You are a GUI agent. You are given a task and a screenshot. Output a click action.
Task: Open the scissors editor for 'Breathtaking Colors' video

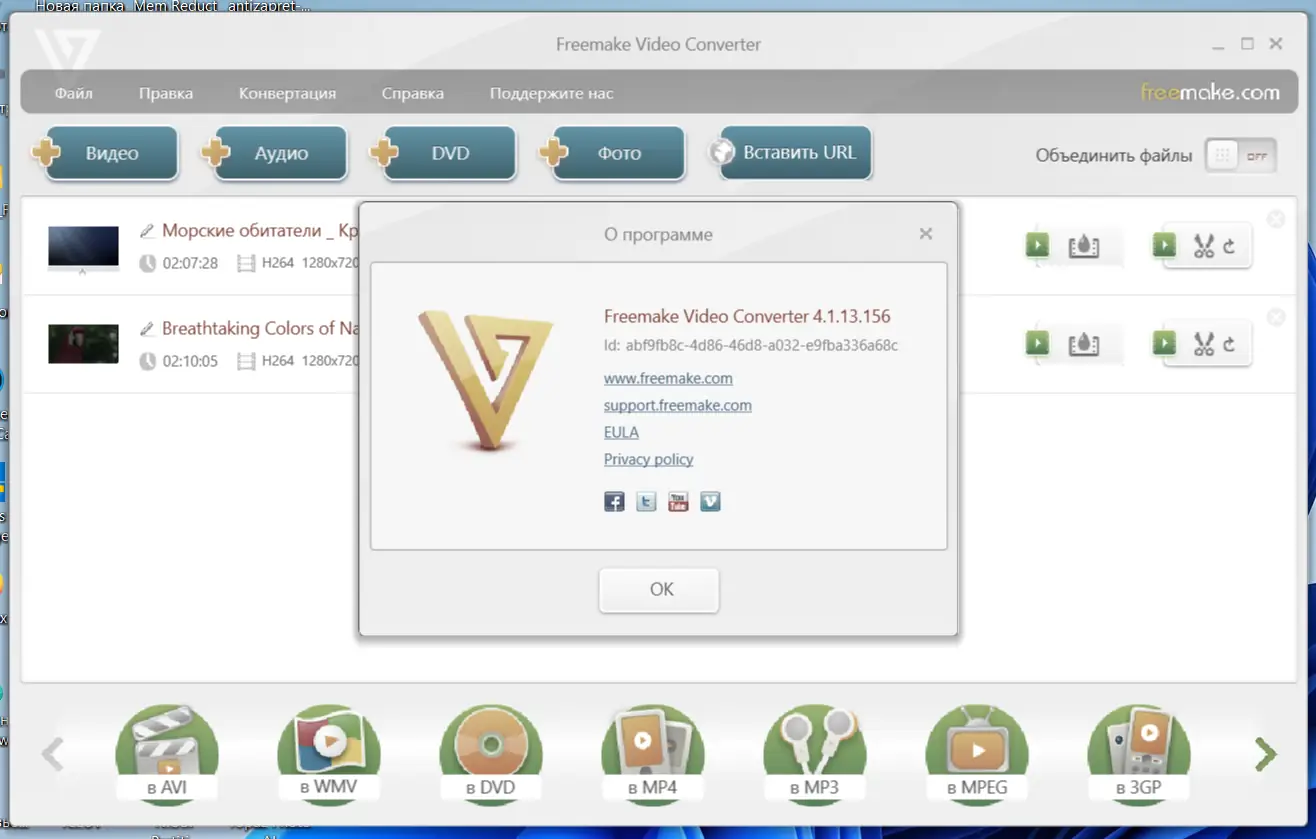[1202, 344]
